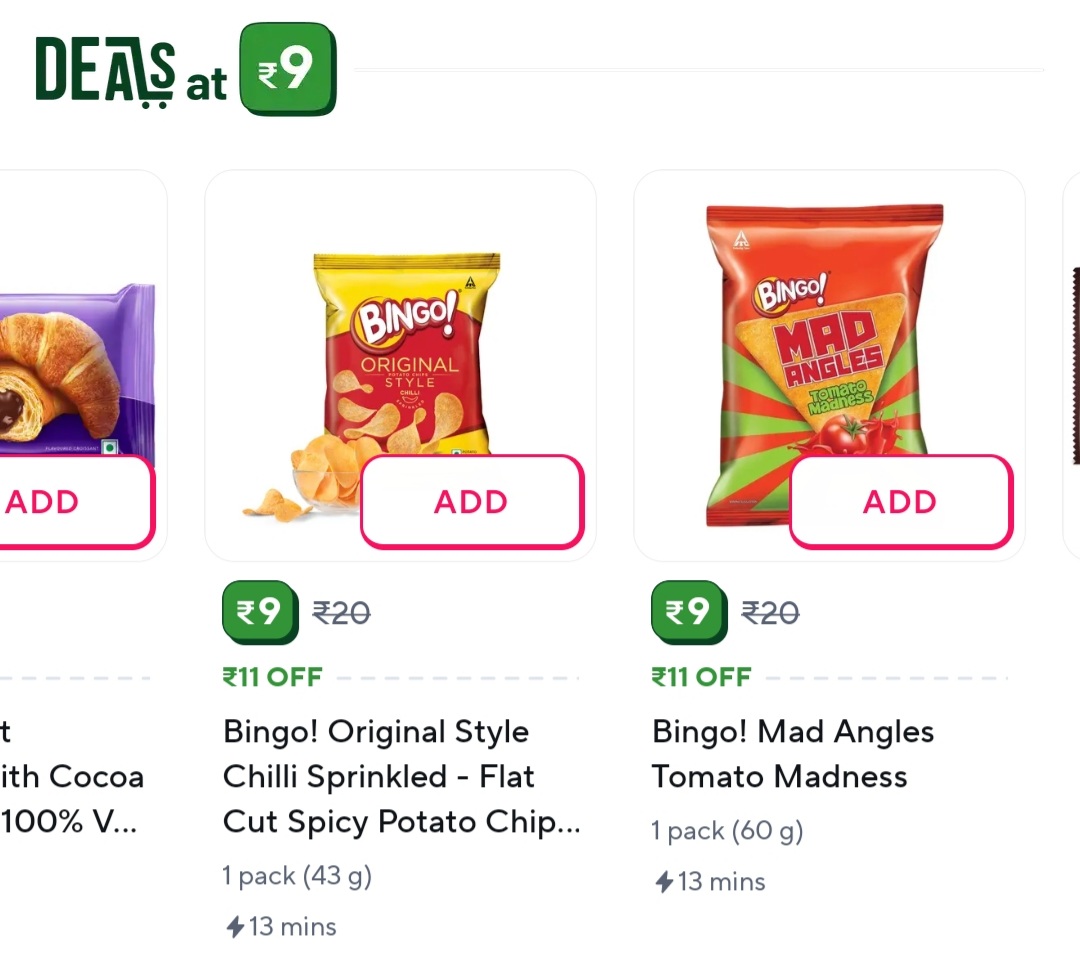Image resolution: width=1080 pixels, height=964 pixels.
Task: Tap lightning icon beside Original Style delivery time
Action: coord(236,927)
